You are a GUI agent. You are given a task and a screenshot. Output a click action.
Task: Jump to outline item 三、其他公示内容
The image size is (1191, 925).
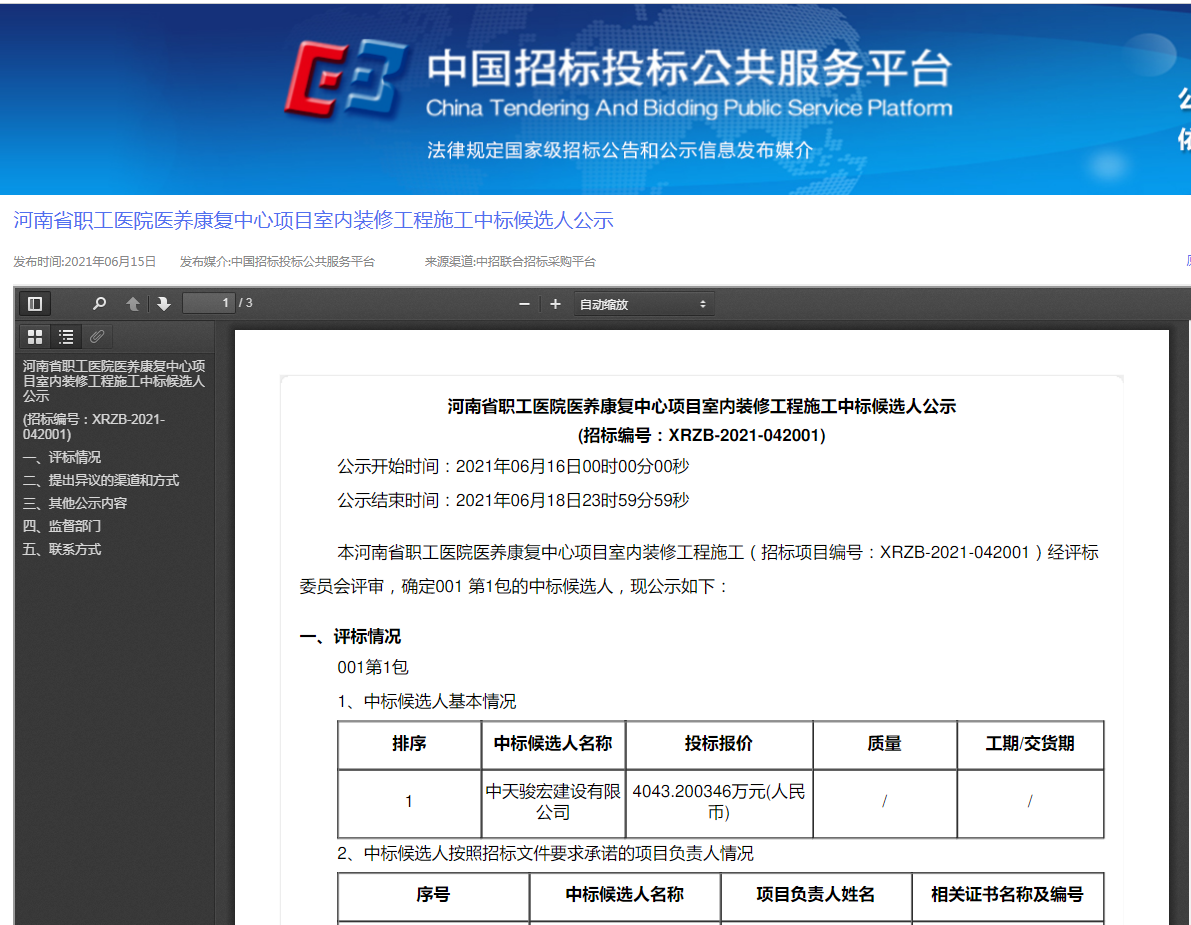tap(74, 503)
